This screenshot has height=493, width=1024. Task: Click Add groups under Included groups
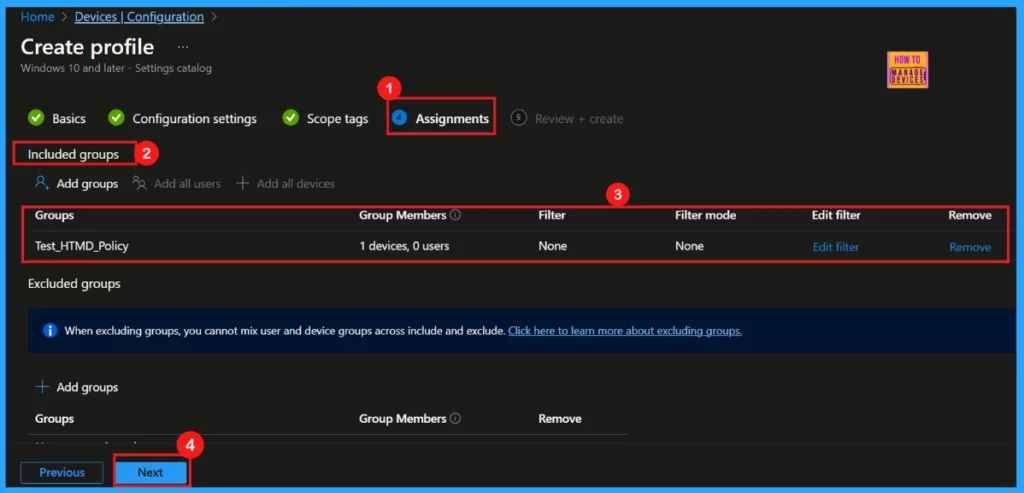87,184
